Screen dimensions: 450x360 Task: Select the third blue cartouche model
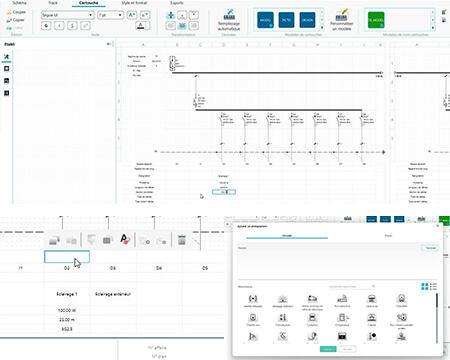pyautogui.click(x=307, y=20)
